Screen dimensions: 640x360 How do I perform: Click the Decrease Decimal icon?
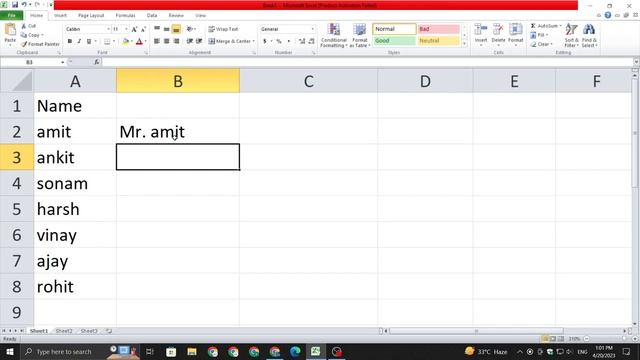312,41
